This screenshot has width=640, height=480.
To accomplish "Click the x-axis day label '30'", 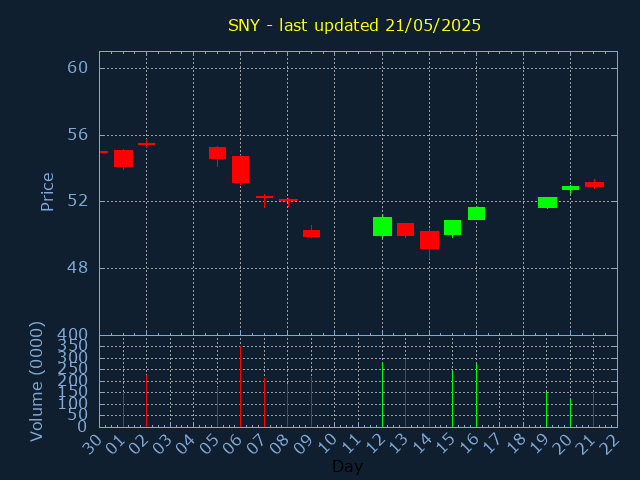I will click(92, 444).
